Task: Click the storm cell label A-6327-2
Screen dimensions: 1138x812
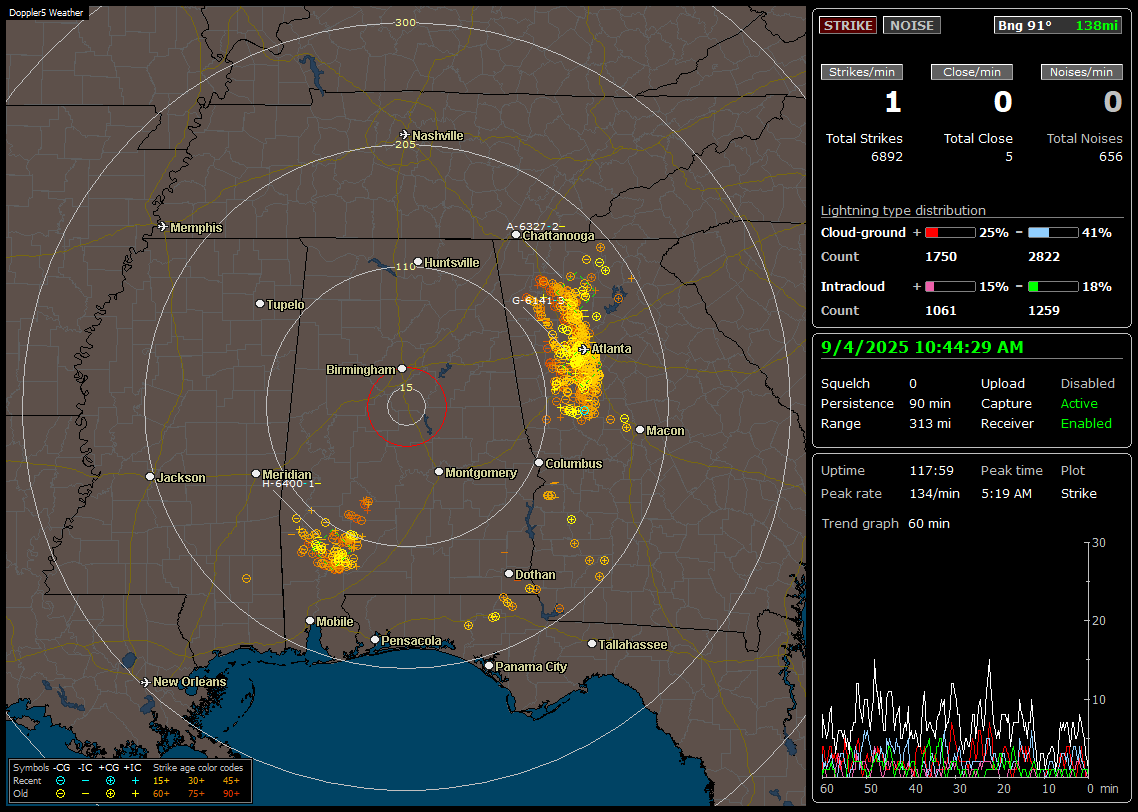Action: click(x=534, y=226)
